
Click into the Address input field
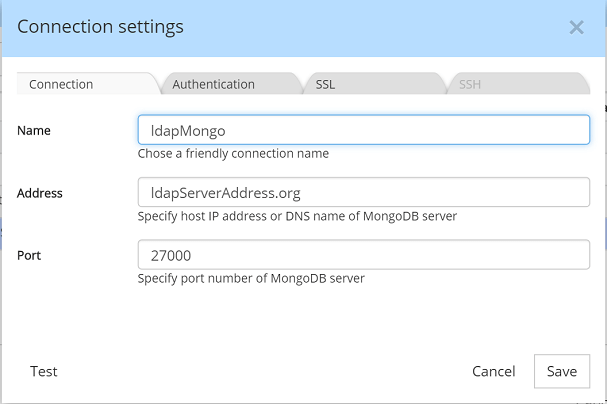[x=363, y=192]
